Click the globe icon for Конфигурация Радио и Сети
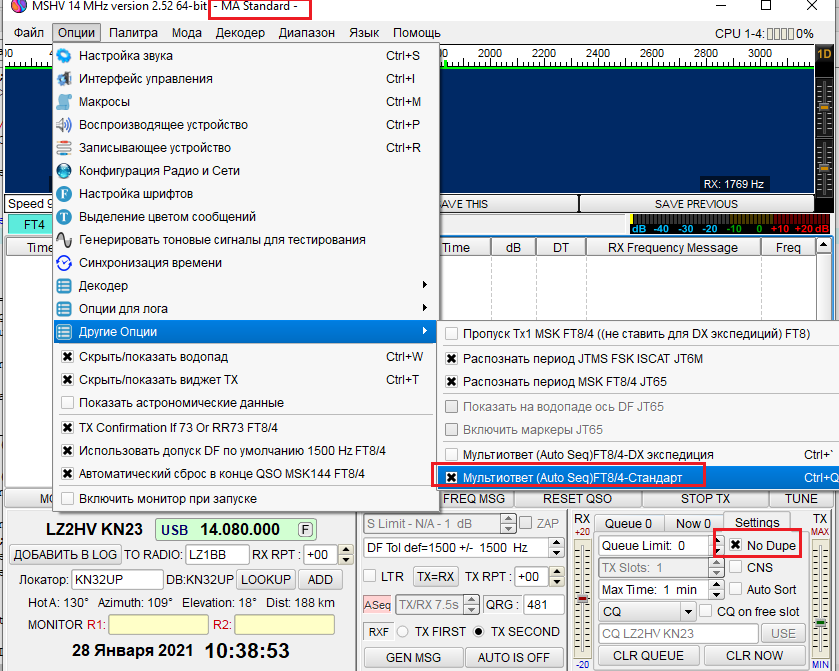 point(64,171)
